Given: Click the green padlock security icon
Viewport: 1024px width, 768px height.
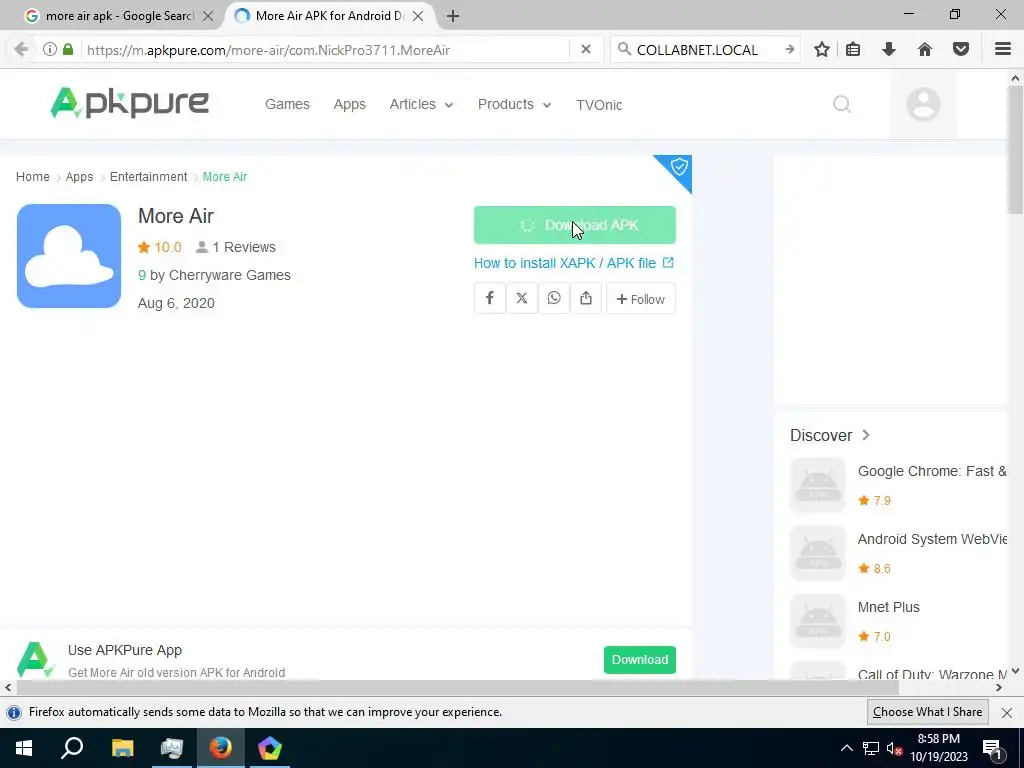Looking at the screenshot, I should tap(68, 50).
